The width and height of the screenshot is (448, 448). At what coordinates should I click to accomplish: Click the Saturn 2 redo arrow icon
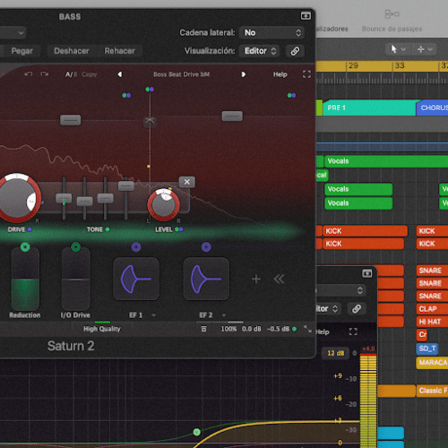click(44, 74)
